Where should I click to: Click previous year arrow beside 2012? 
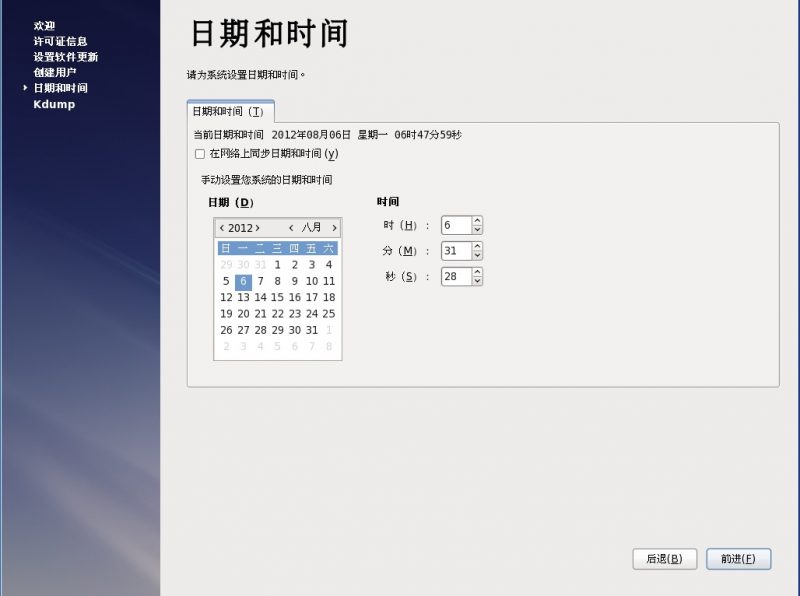pos(222,228)
